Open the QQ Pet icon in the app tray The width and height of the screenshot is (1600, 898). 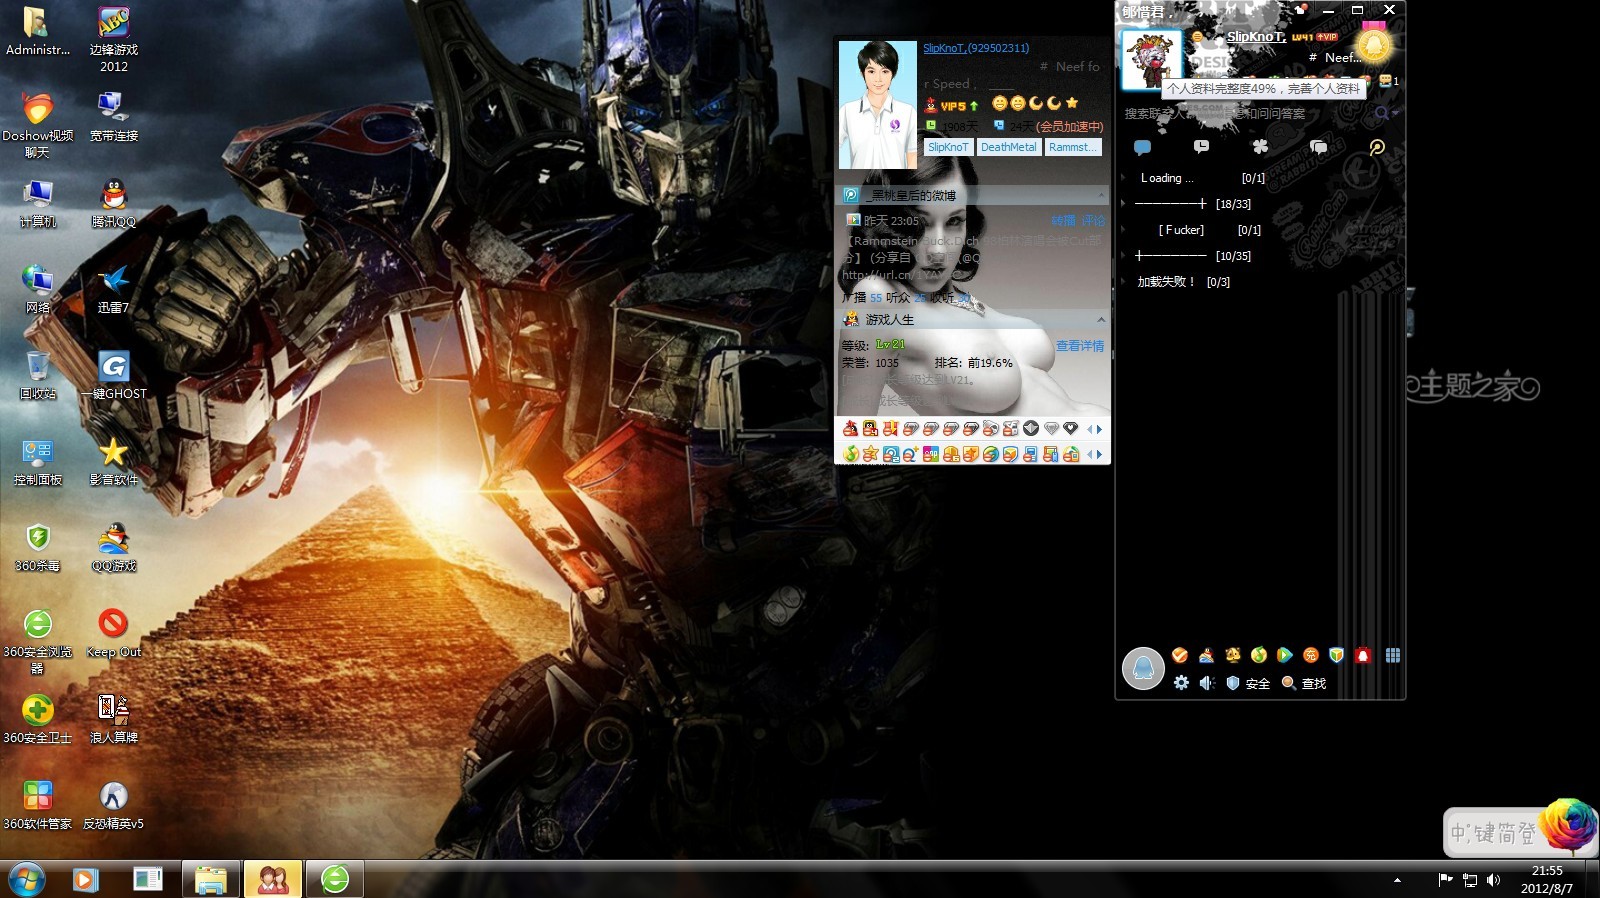tap(1232, 655)
